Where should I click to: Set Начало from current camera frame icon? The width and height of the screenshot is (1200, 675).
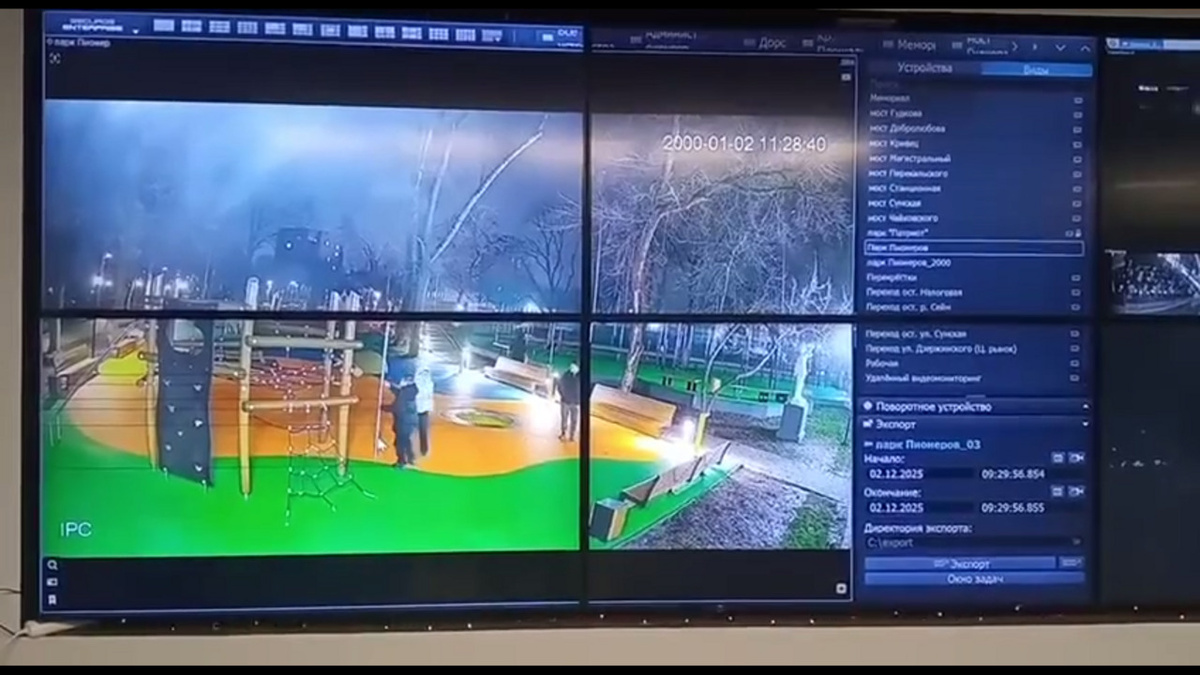pyautogui.click(x=1076, y=458)
